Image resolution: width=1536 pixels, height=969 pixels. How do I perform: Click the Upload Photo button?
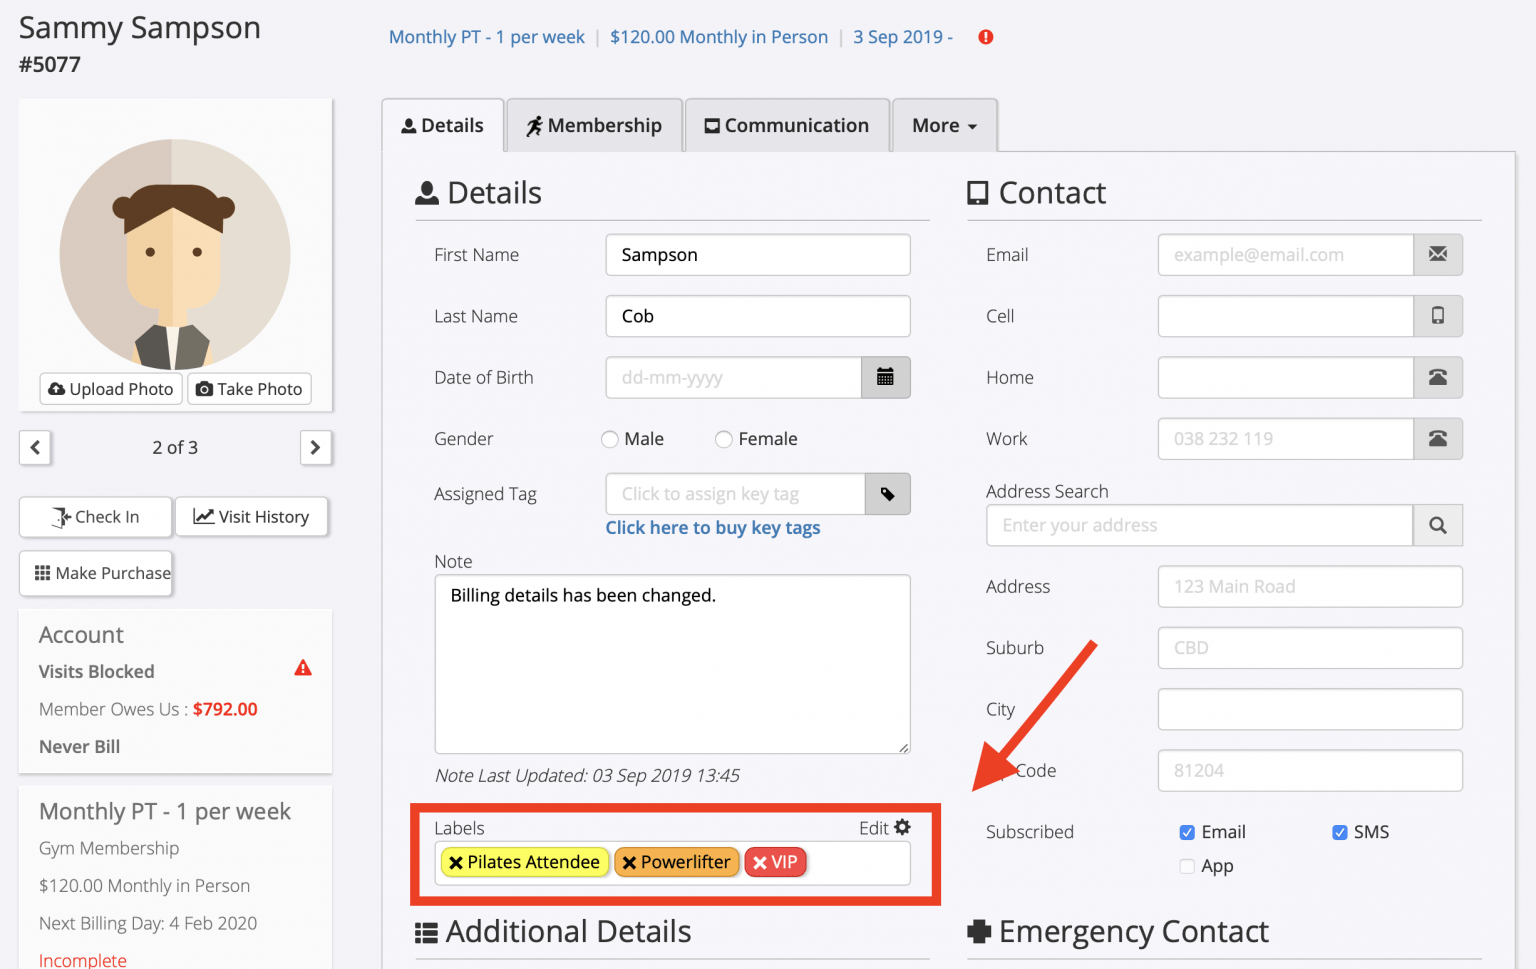[x=111, y=389]
